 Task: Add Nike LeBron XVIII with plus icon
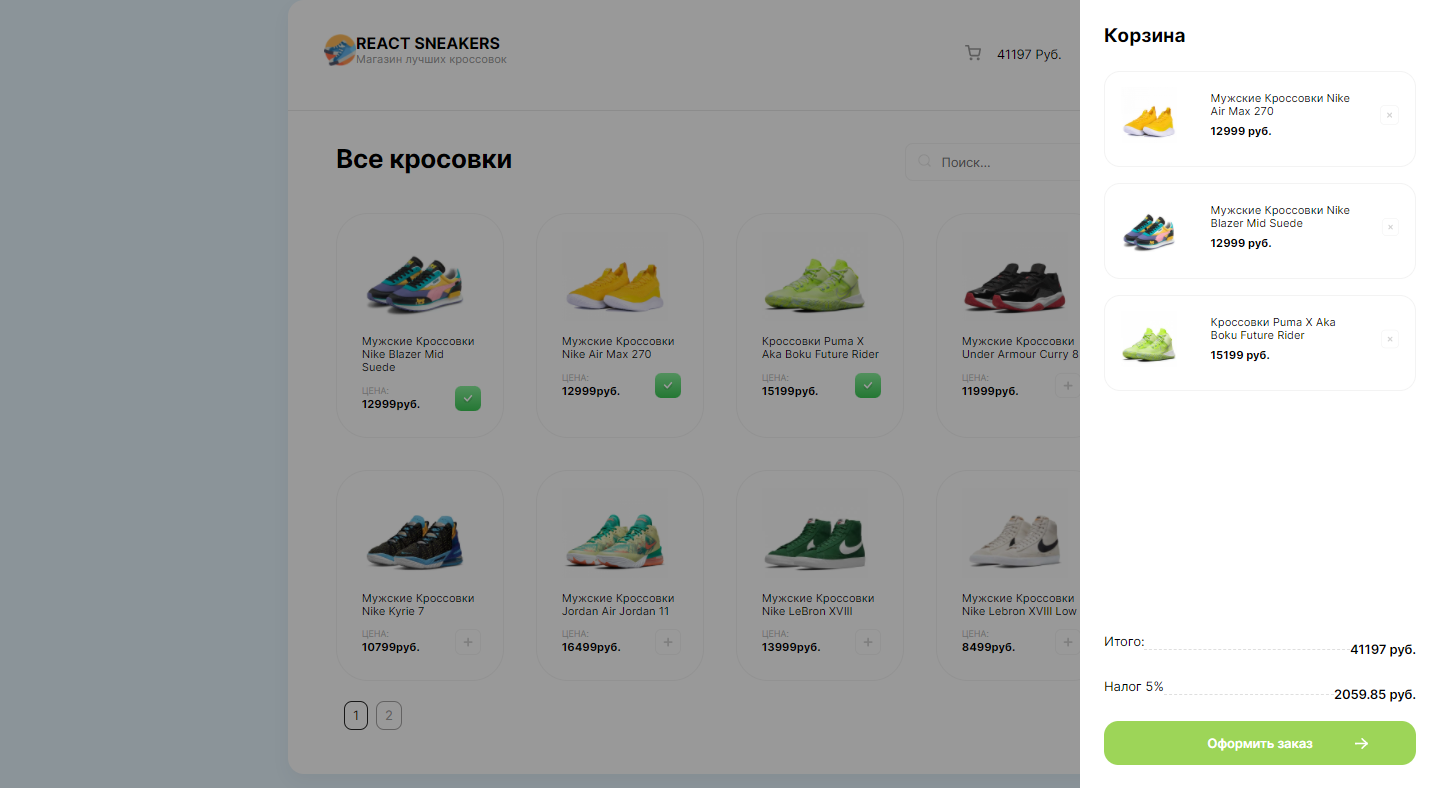tap(868, 642)
